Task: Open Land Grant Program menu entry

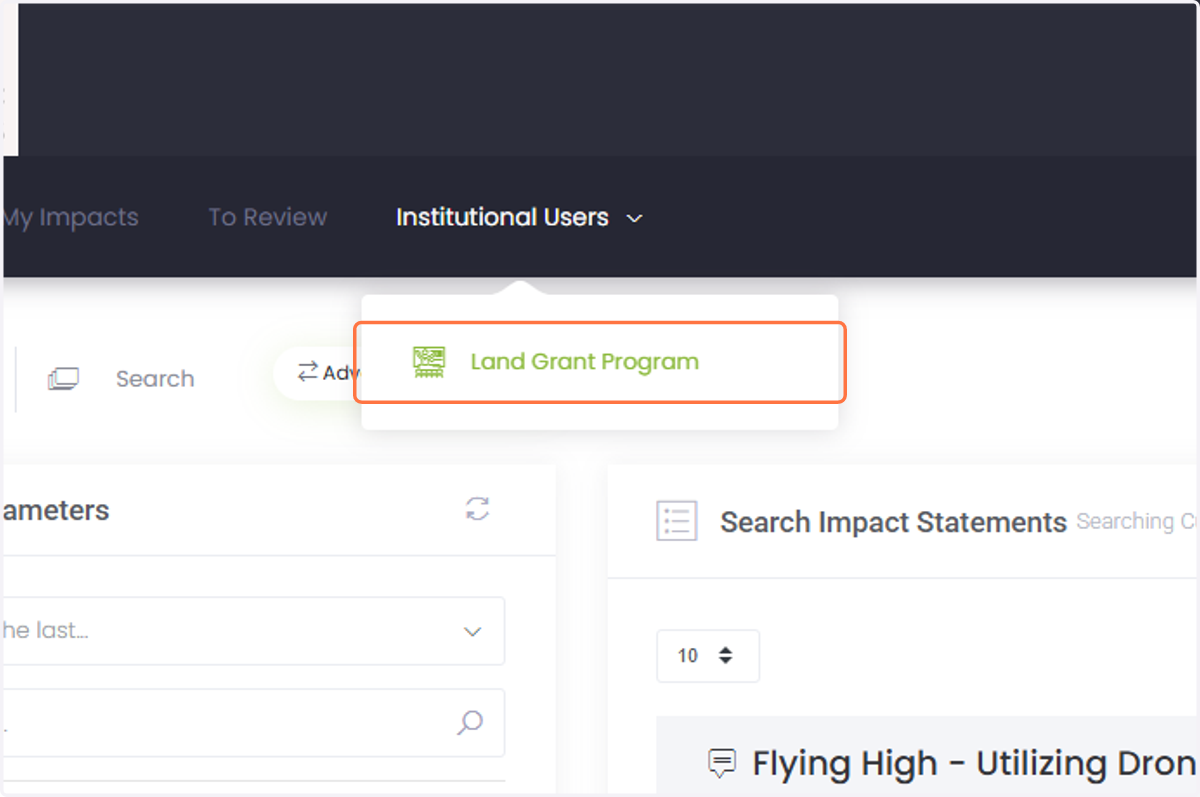Action: pyautogui.click(x=599, y=362)
